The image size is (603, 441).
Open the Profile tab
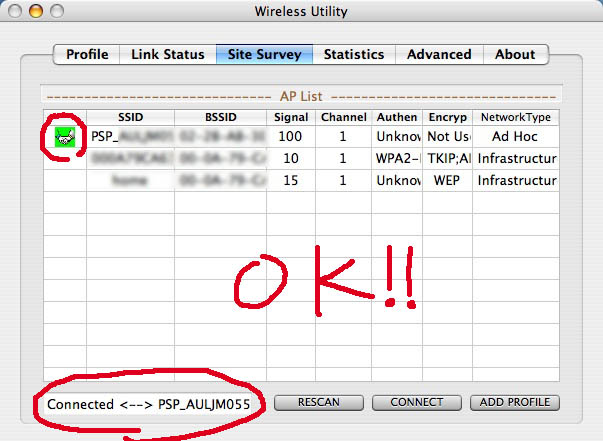coord(87,54)
